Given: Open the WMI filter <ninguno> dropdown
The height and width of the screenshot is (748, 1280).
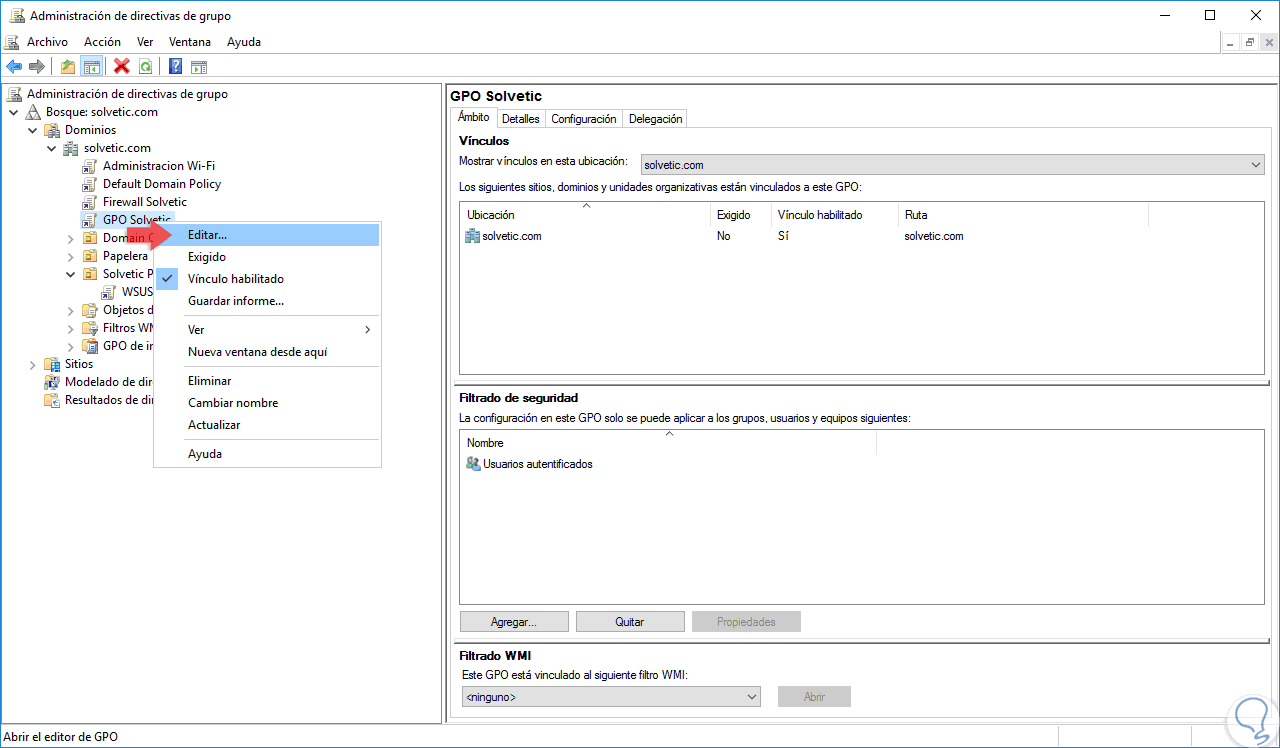Looking at the screenshot, I should [x=610, y=697].
